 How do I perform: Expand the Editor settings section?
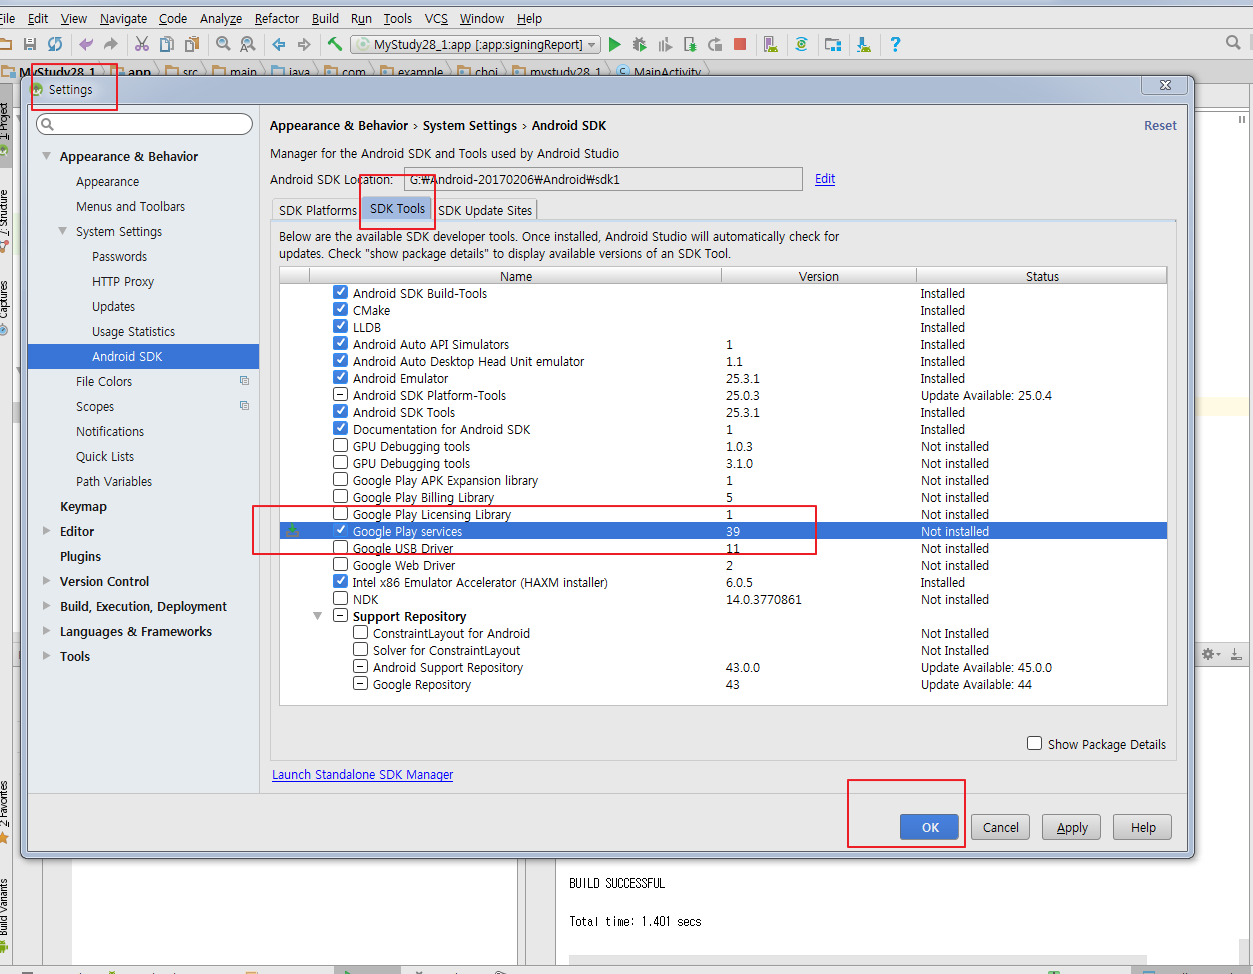tap(46, 531)
